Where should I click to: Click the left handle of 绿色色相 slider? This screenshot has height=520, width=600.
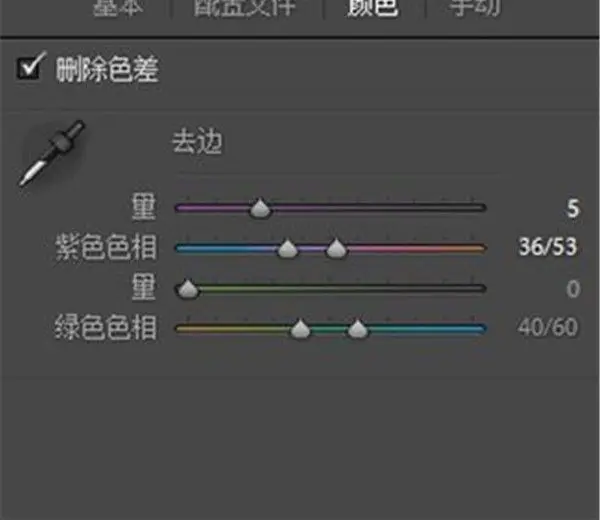300,329
